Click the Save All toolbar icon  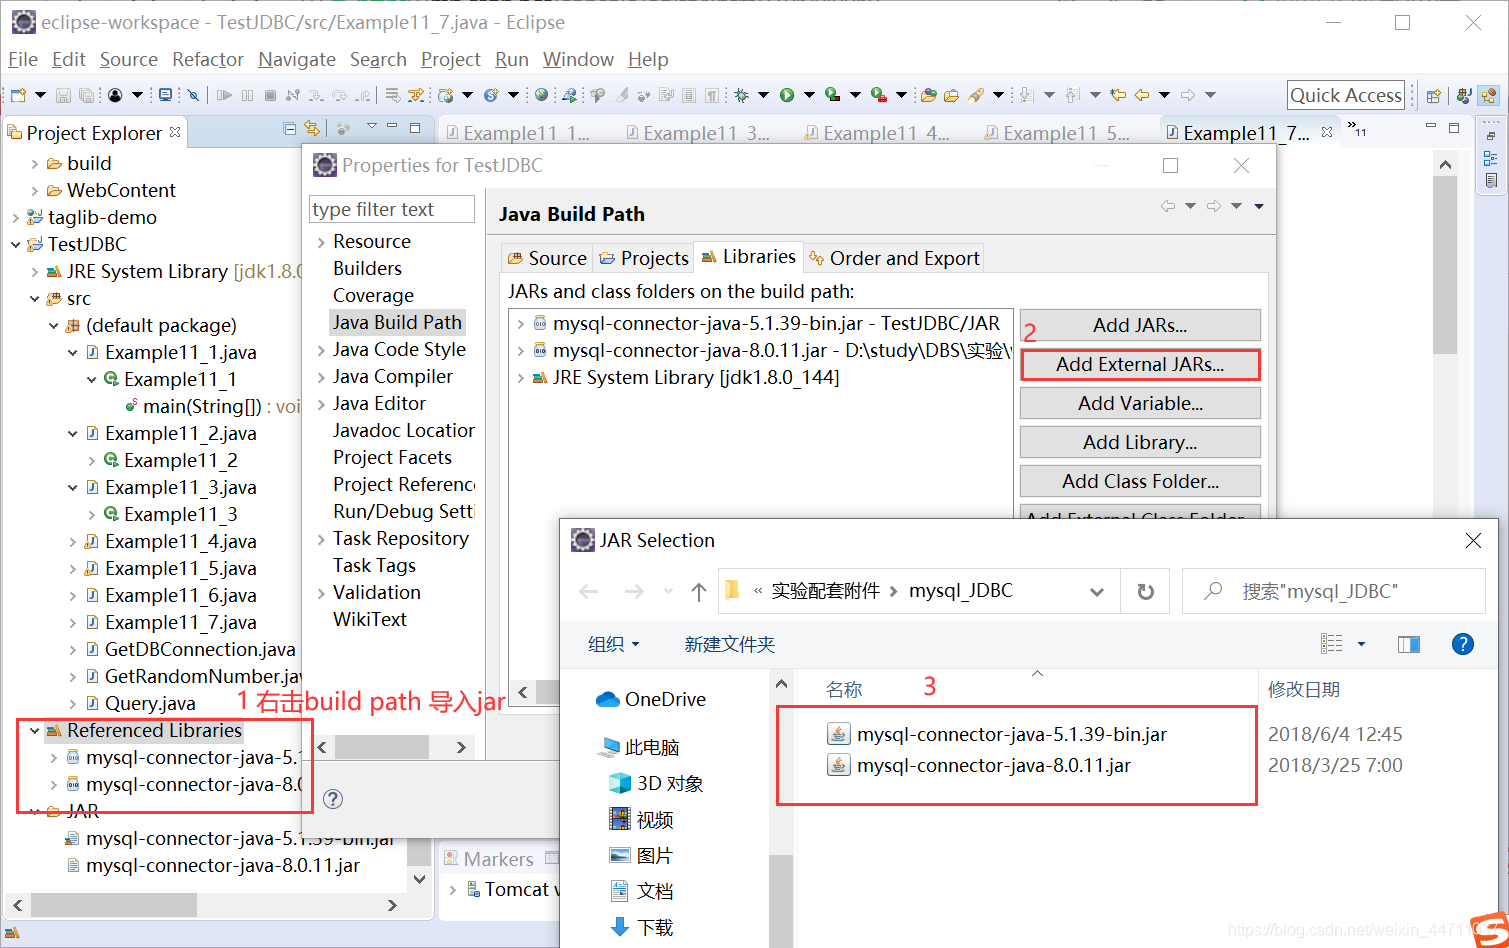point(87,95)
